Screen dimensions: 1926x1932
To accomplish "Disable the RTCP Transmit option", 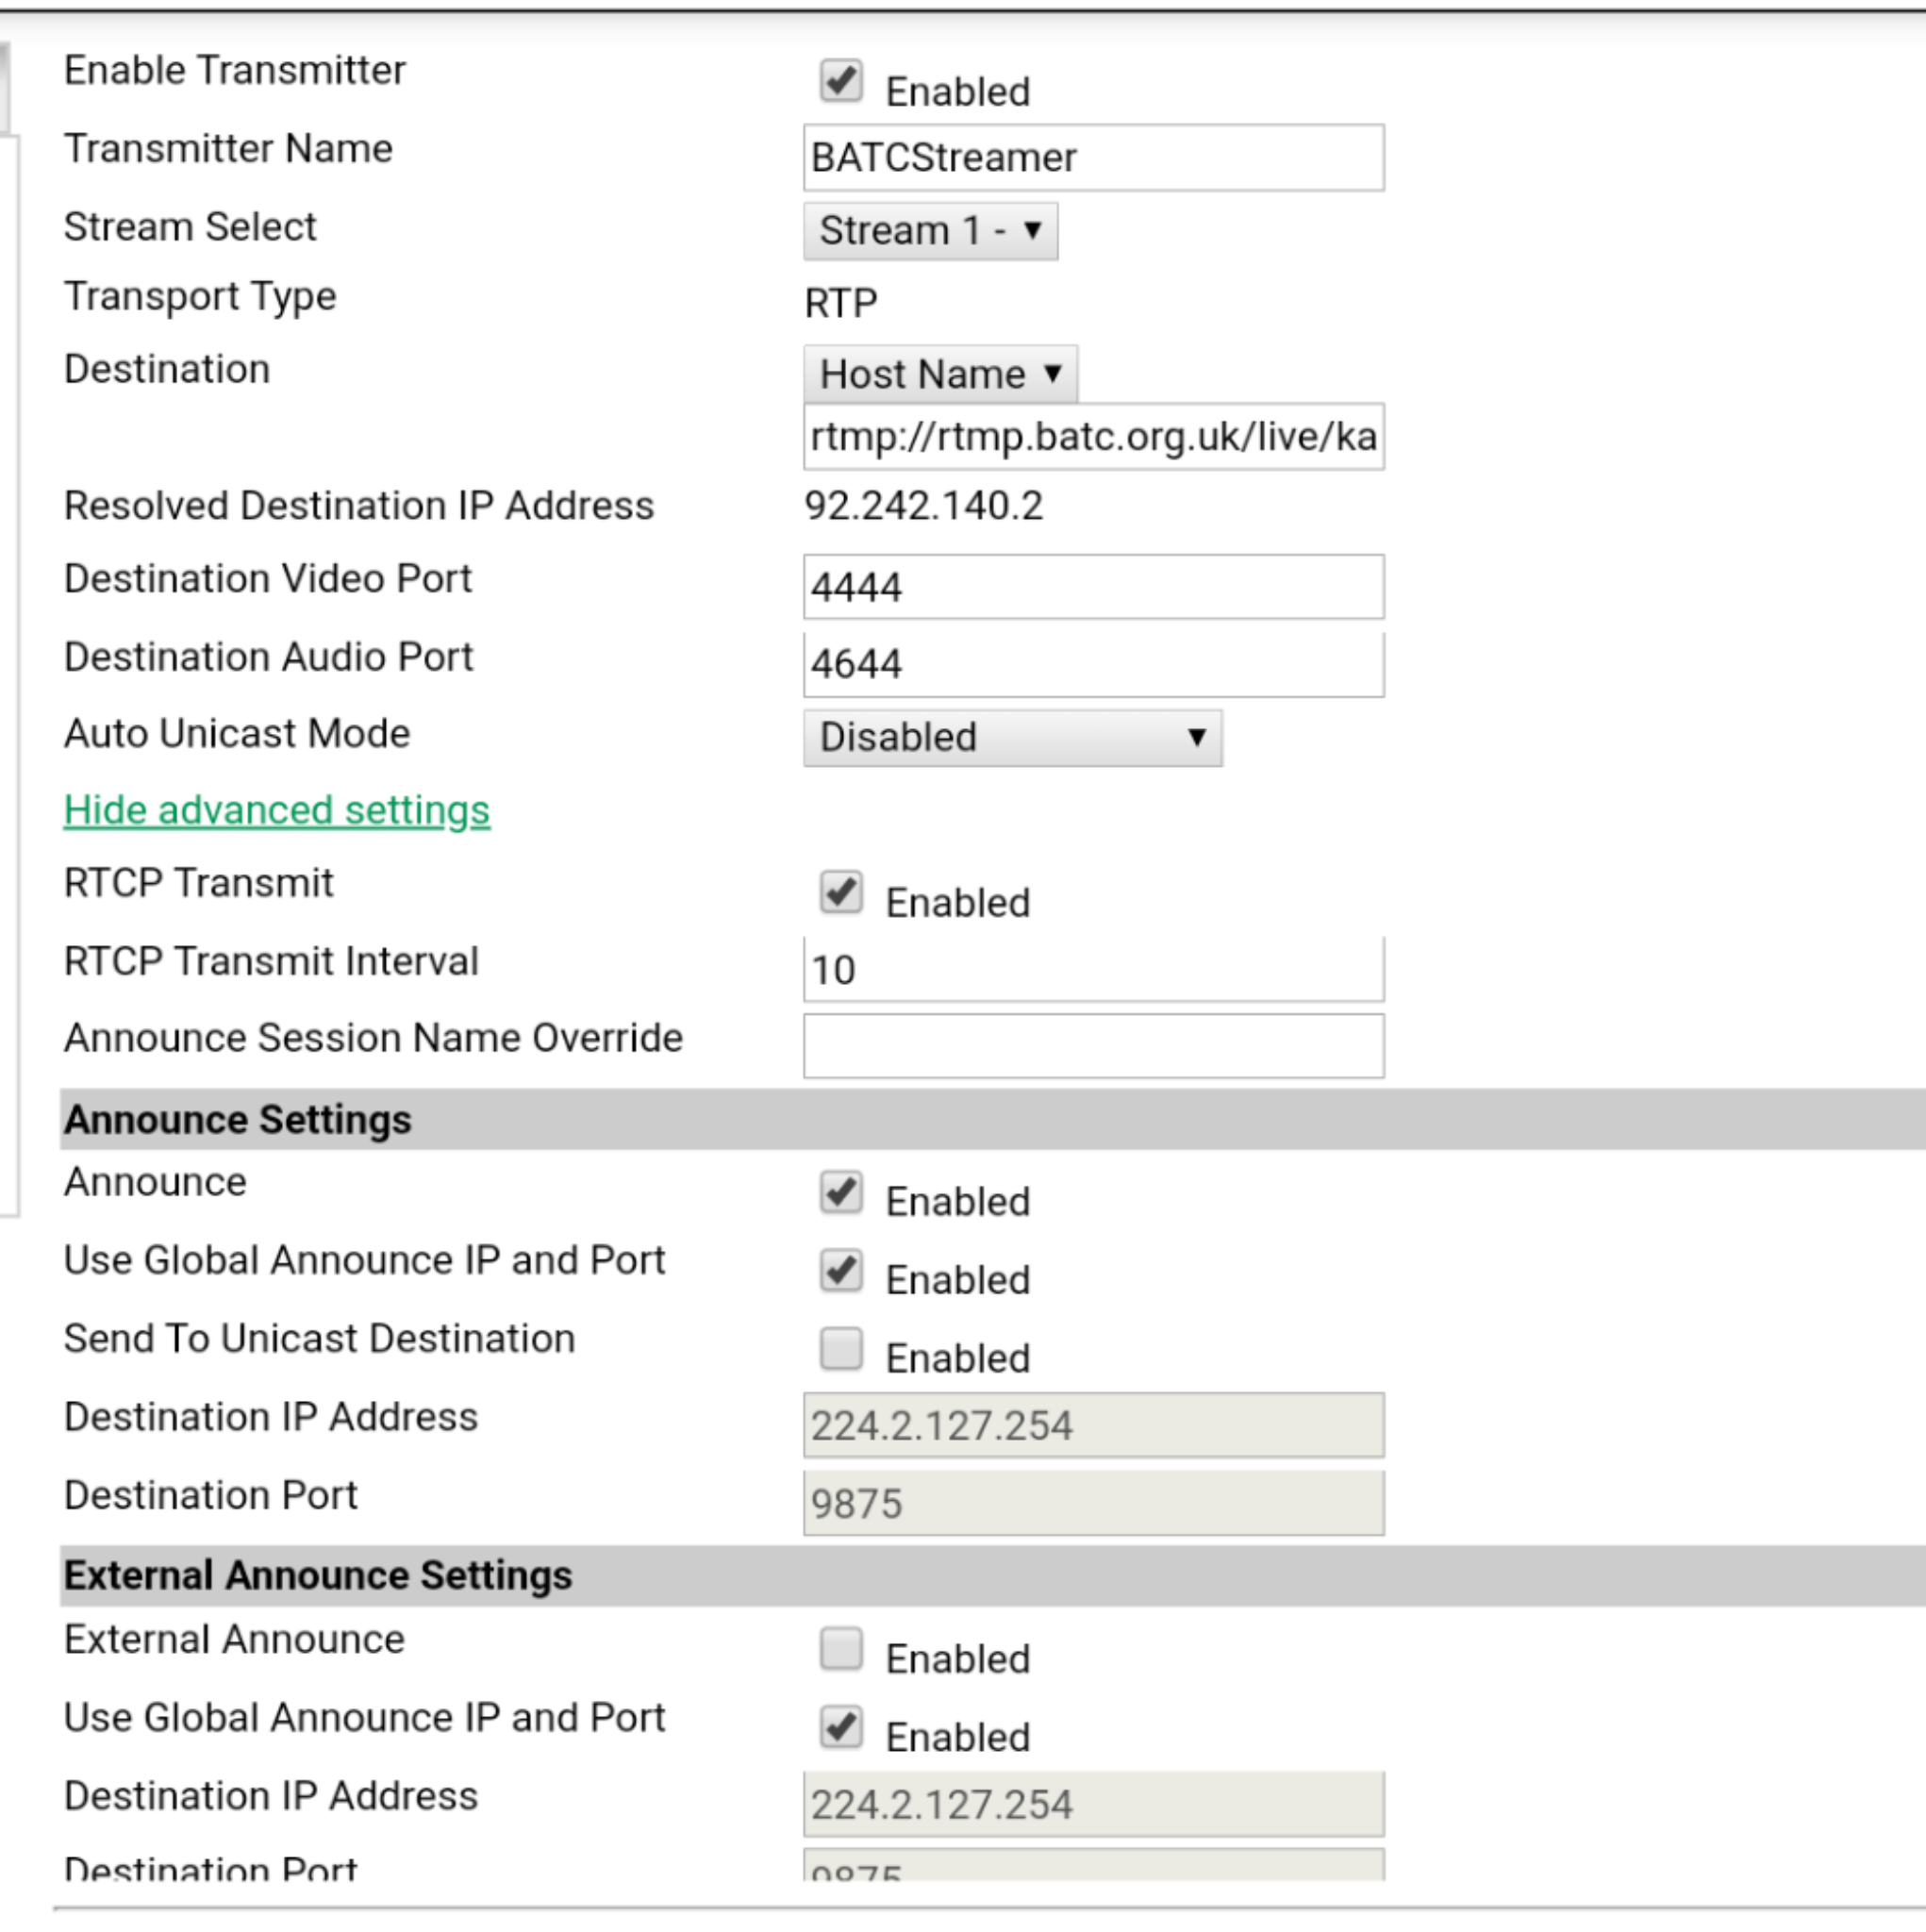I will click(x=841, y=892).
